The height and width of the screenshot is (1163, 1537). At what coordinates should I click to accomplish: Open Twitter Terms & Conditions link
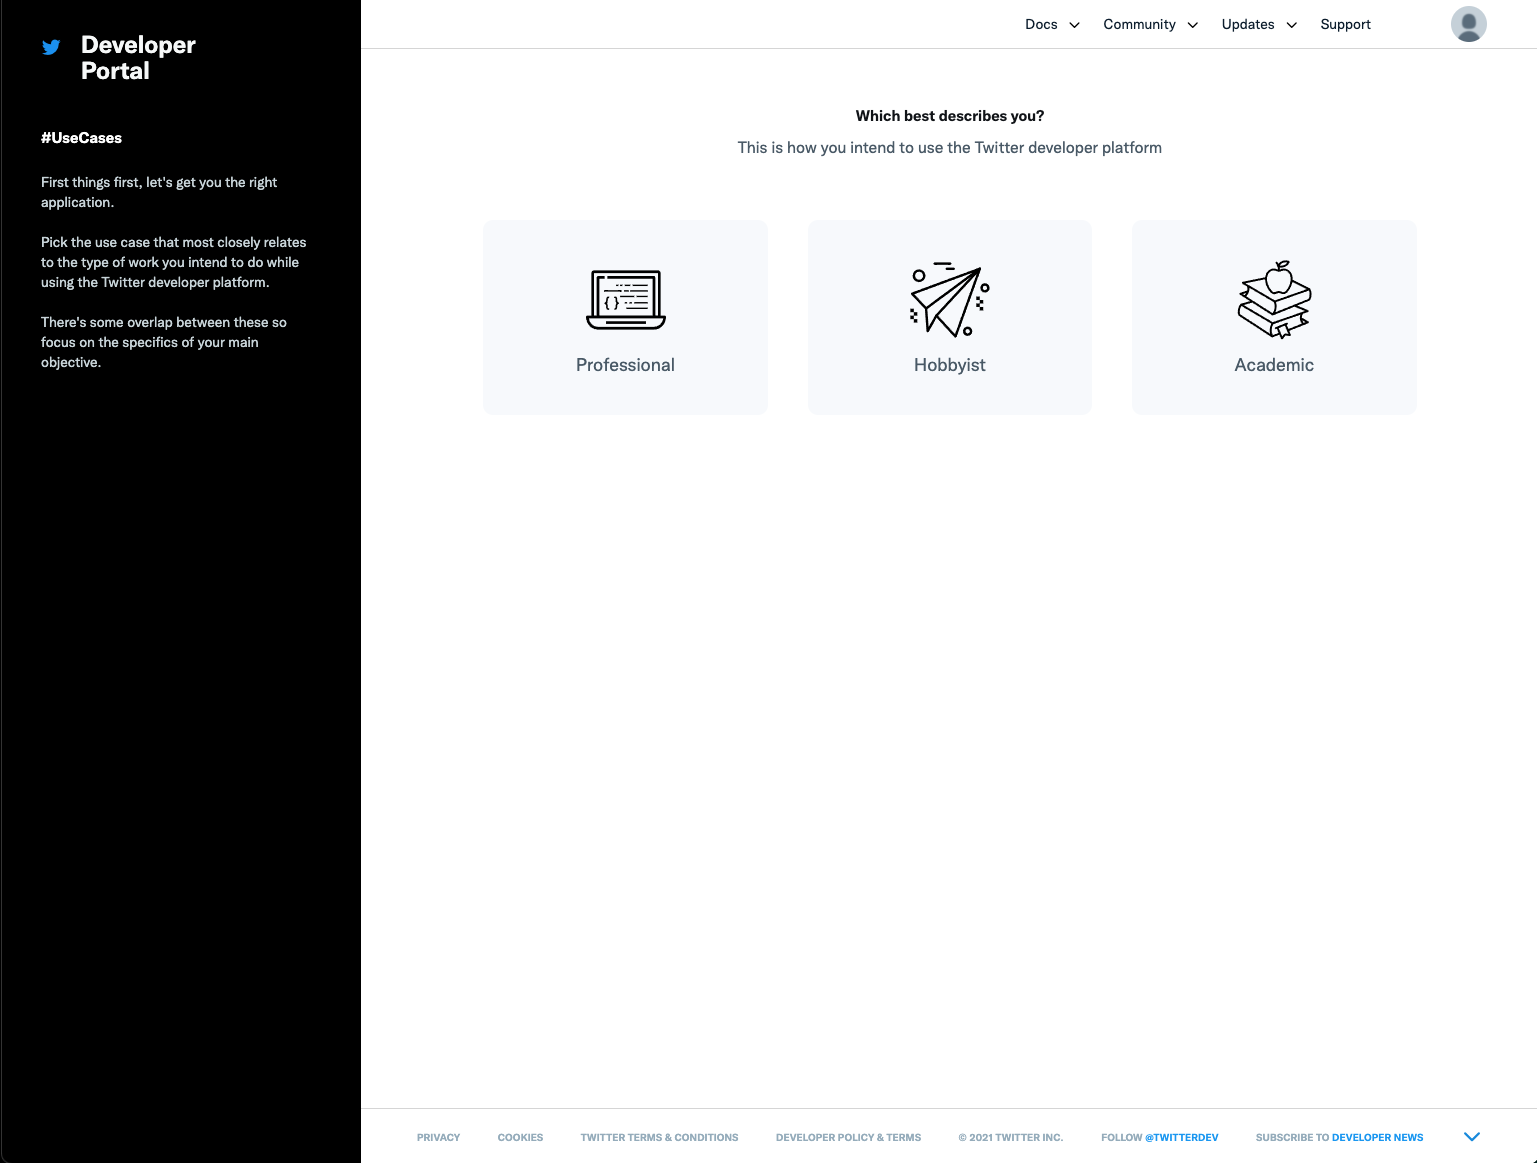click(x=659, y=1137)
